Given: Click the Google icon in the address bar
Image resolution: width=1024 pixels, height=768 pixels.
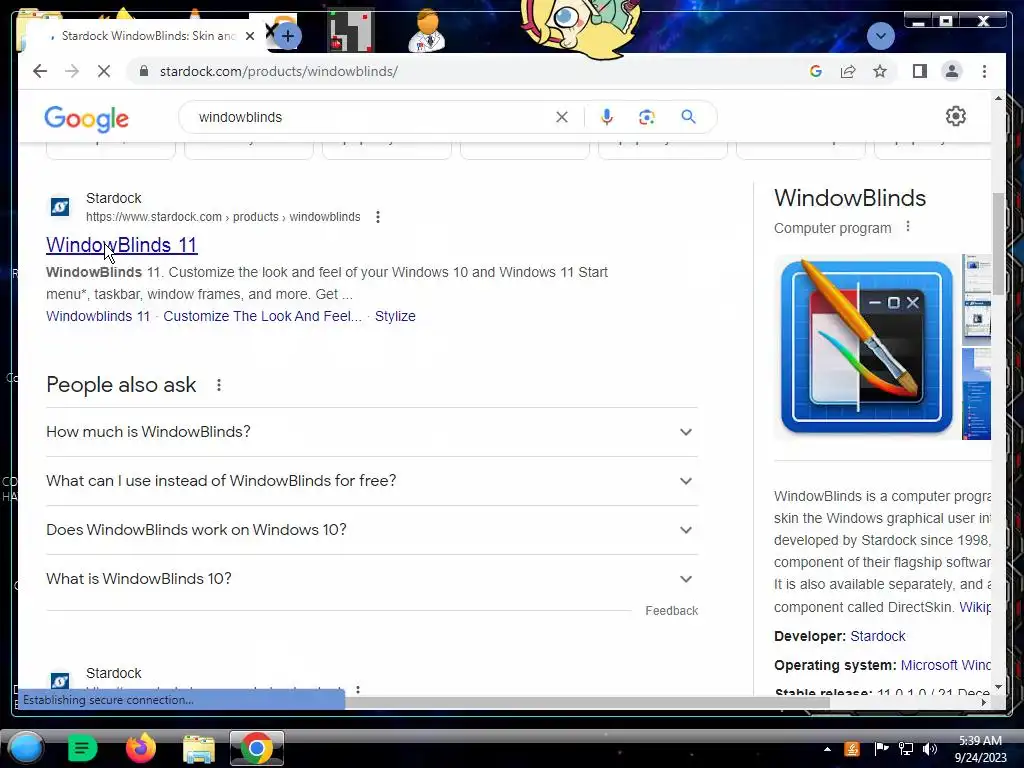Looking at the screenshot, I should click(815, 71).
